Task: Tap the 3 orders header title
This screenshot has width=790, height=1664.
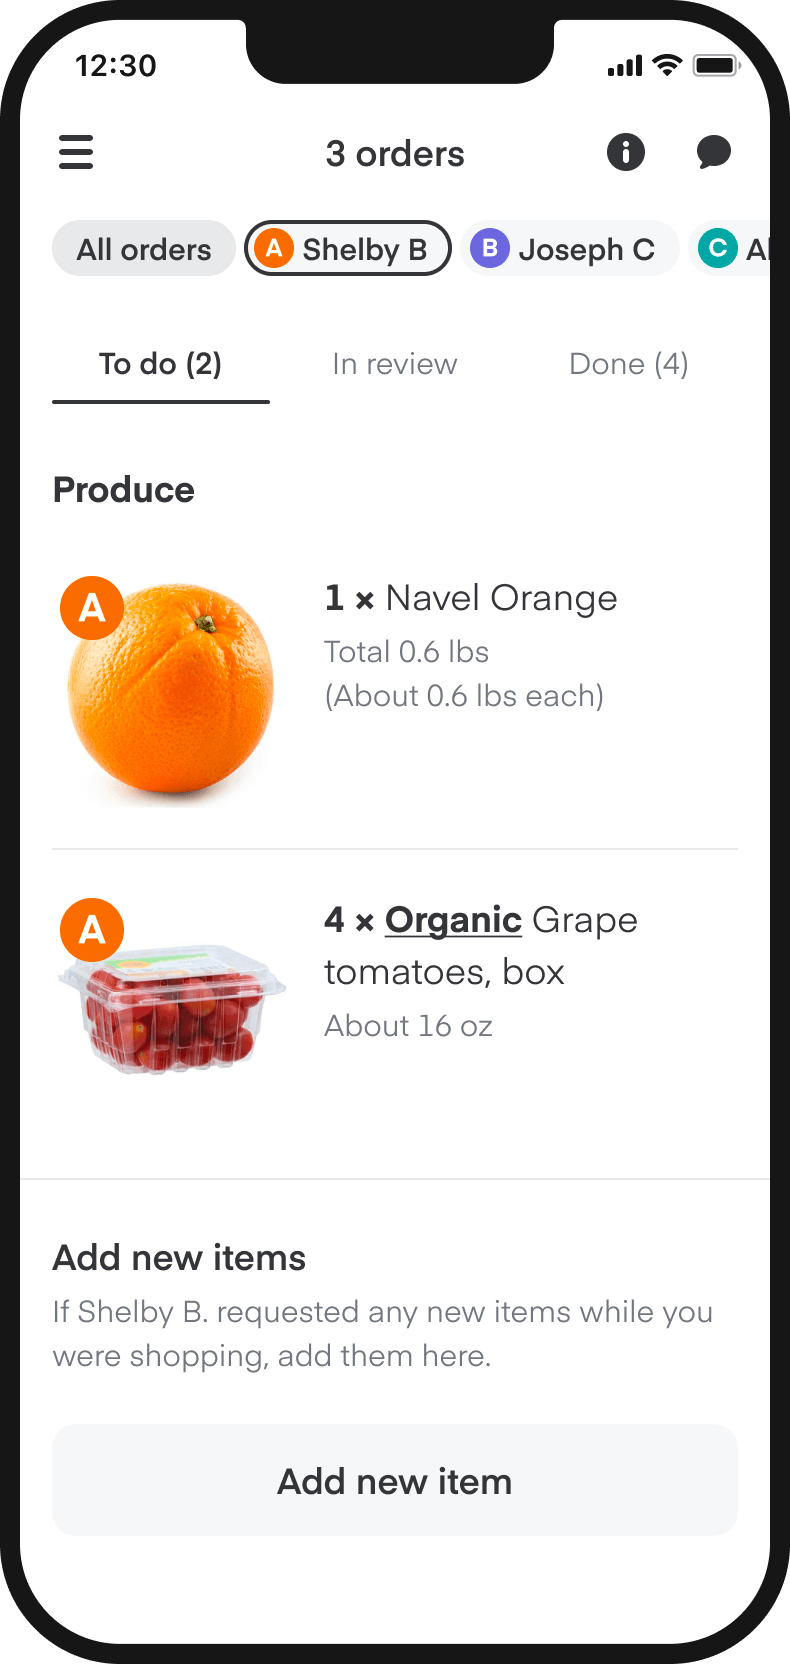Action: click(x=395, y=154)
